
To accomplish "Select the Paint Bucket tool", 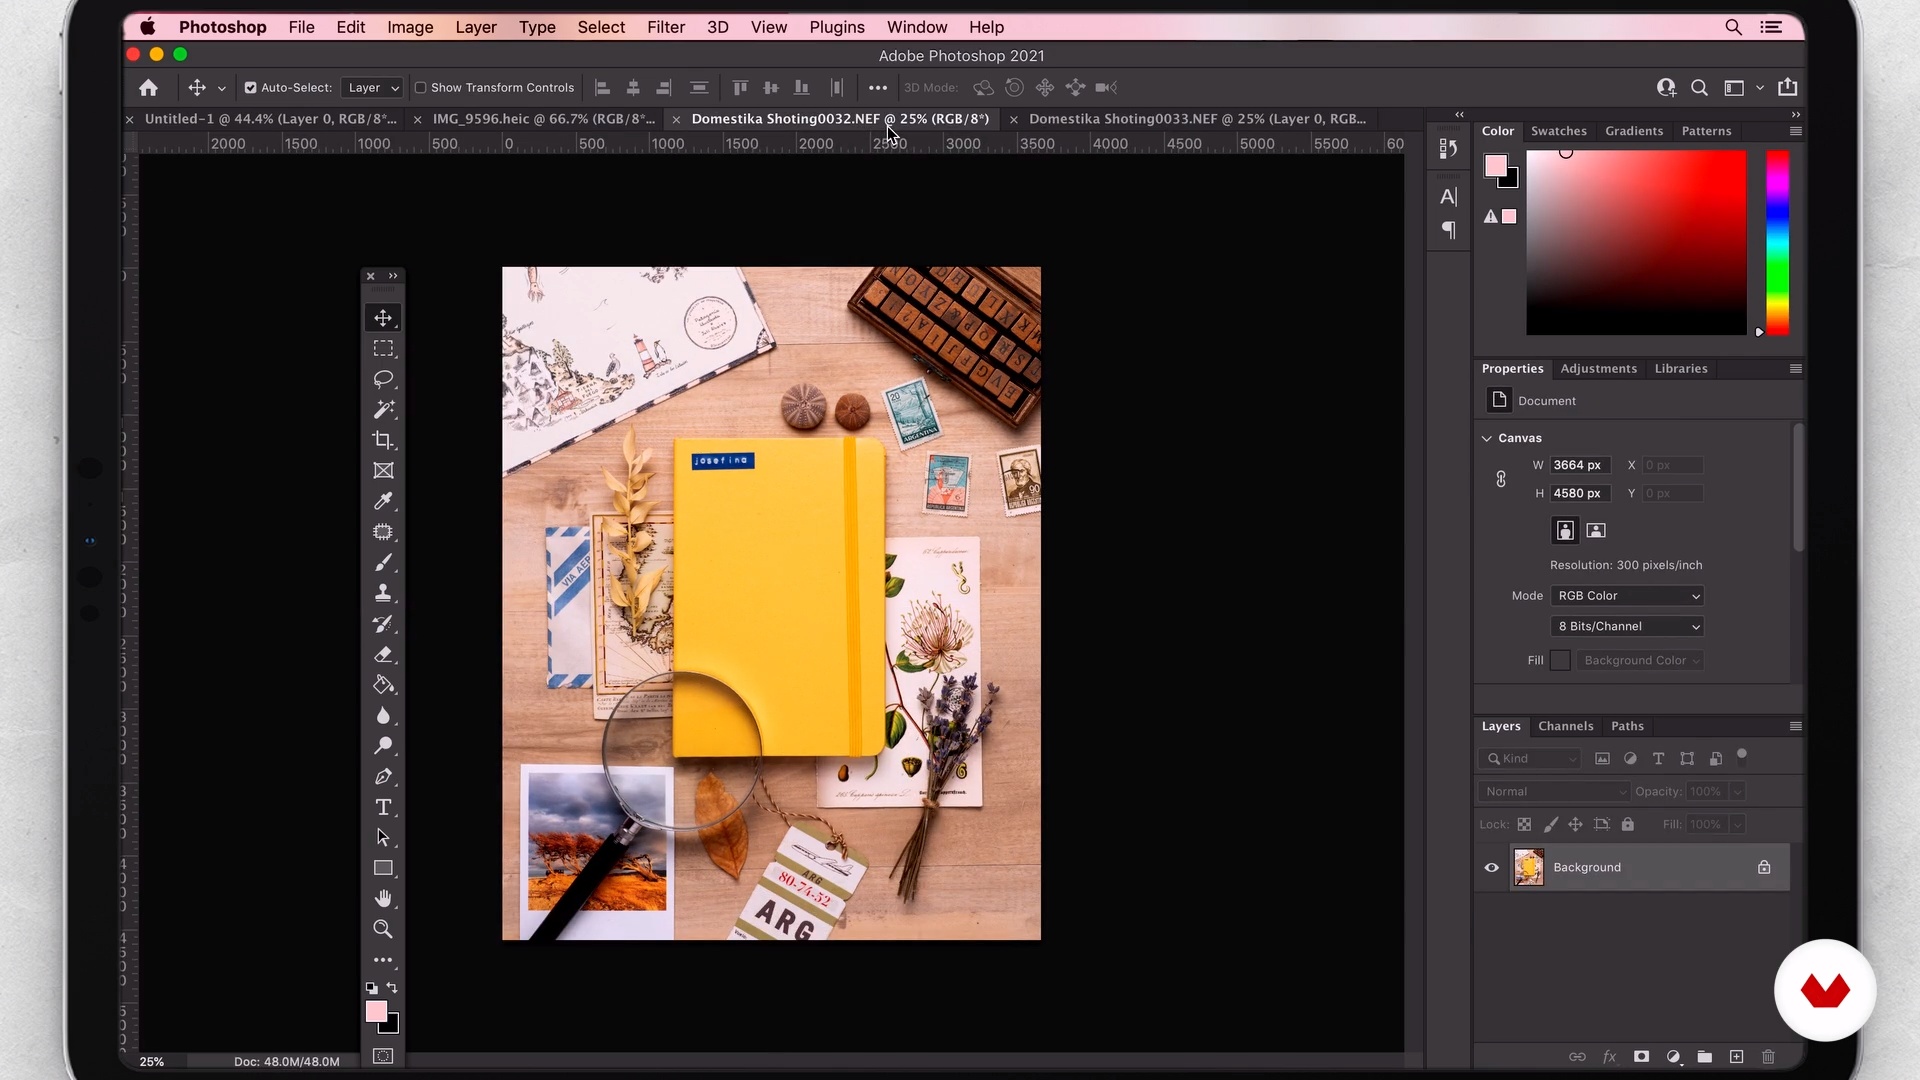I will pos(383,685).
